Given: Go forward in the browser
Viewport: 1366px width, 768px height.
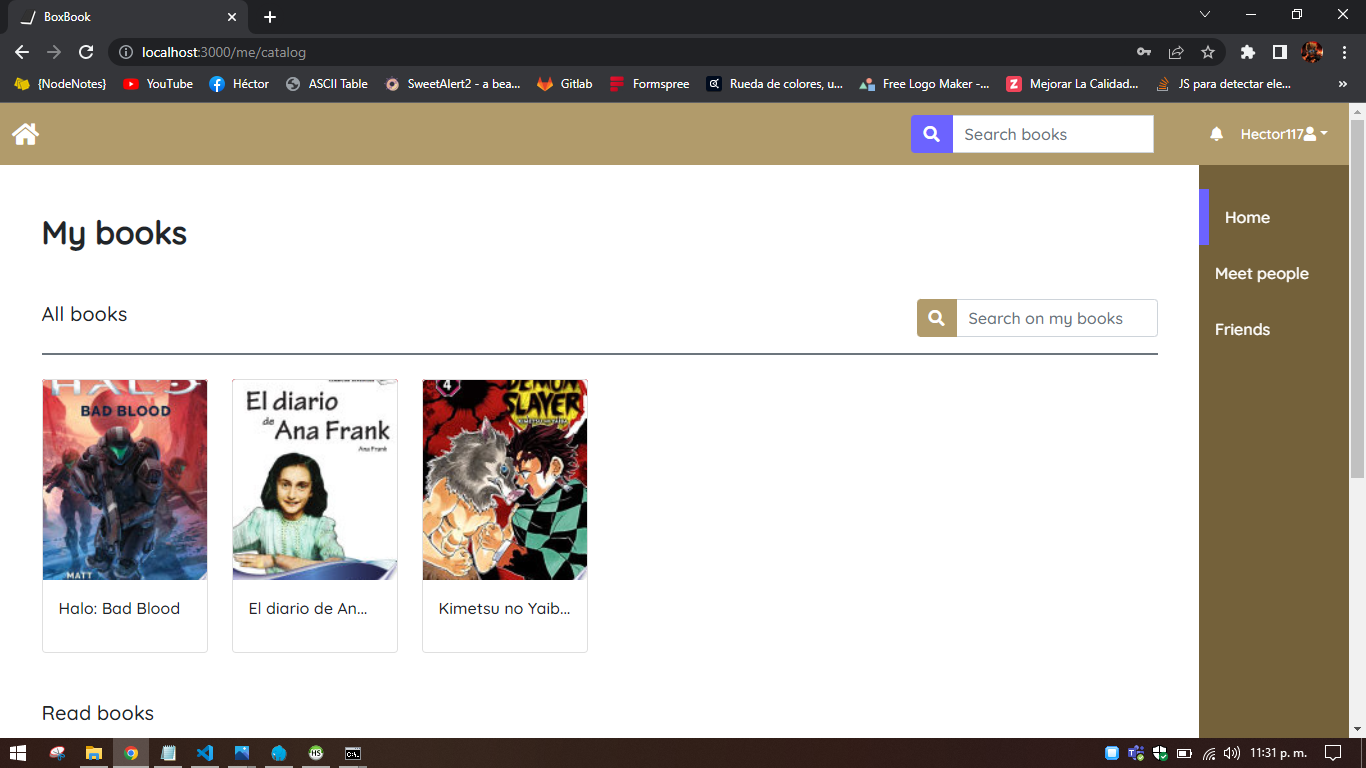Looking at the screenshot, I should 54,52.
